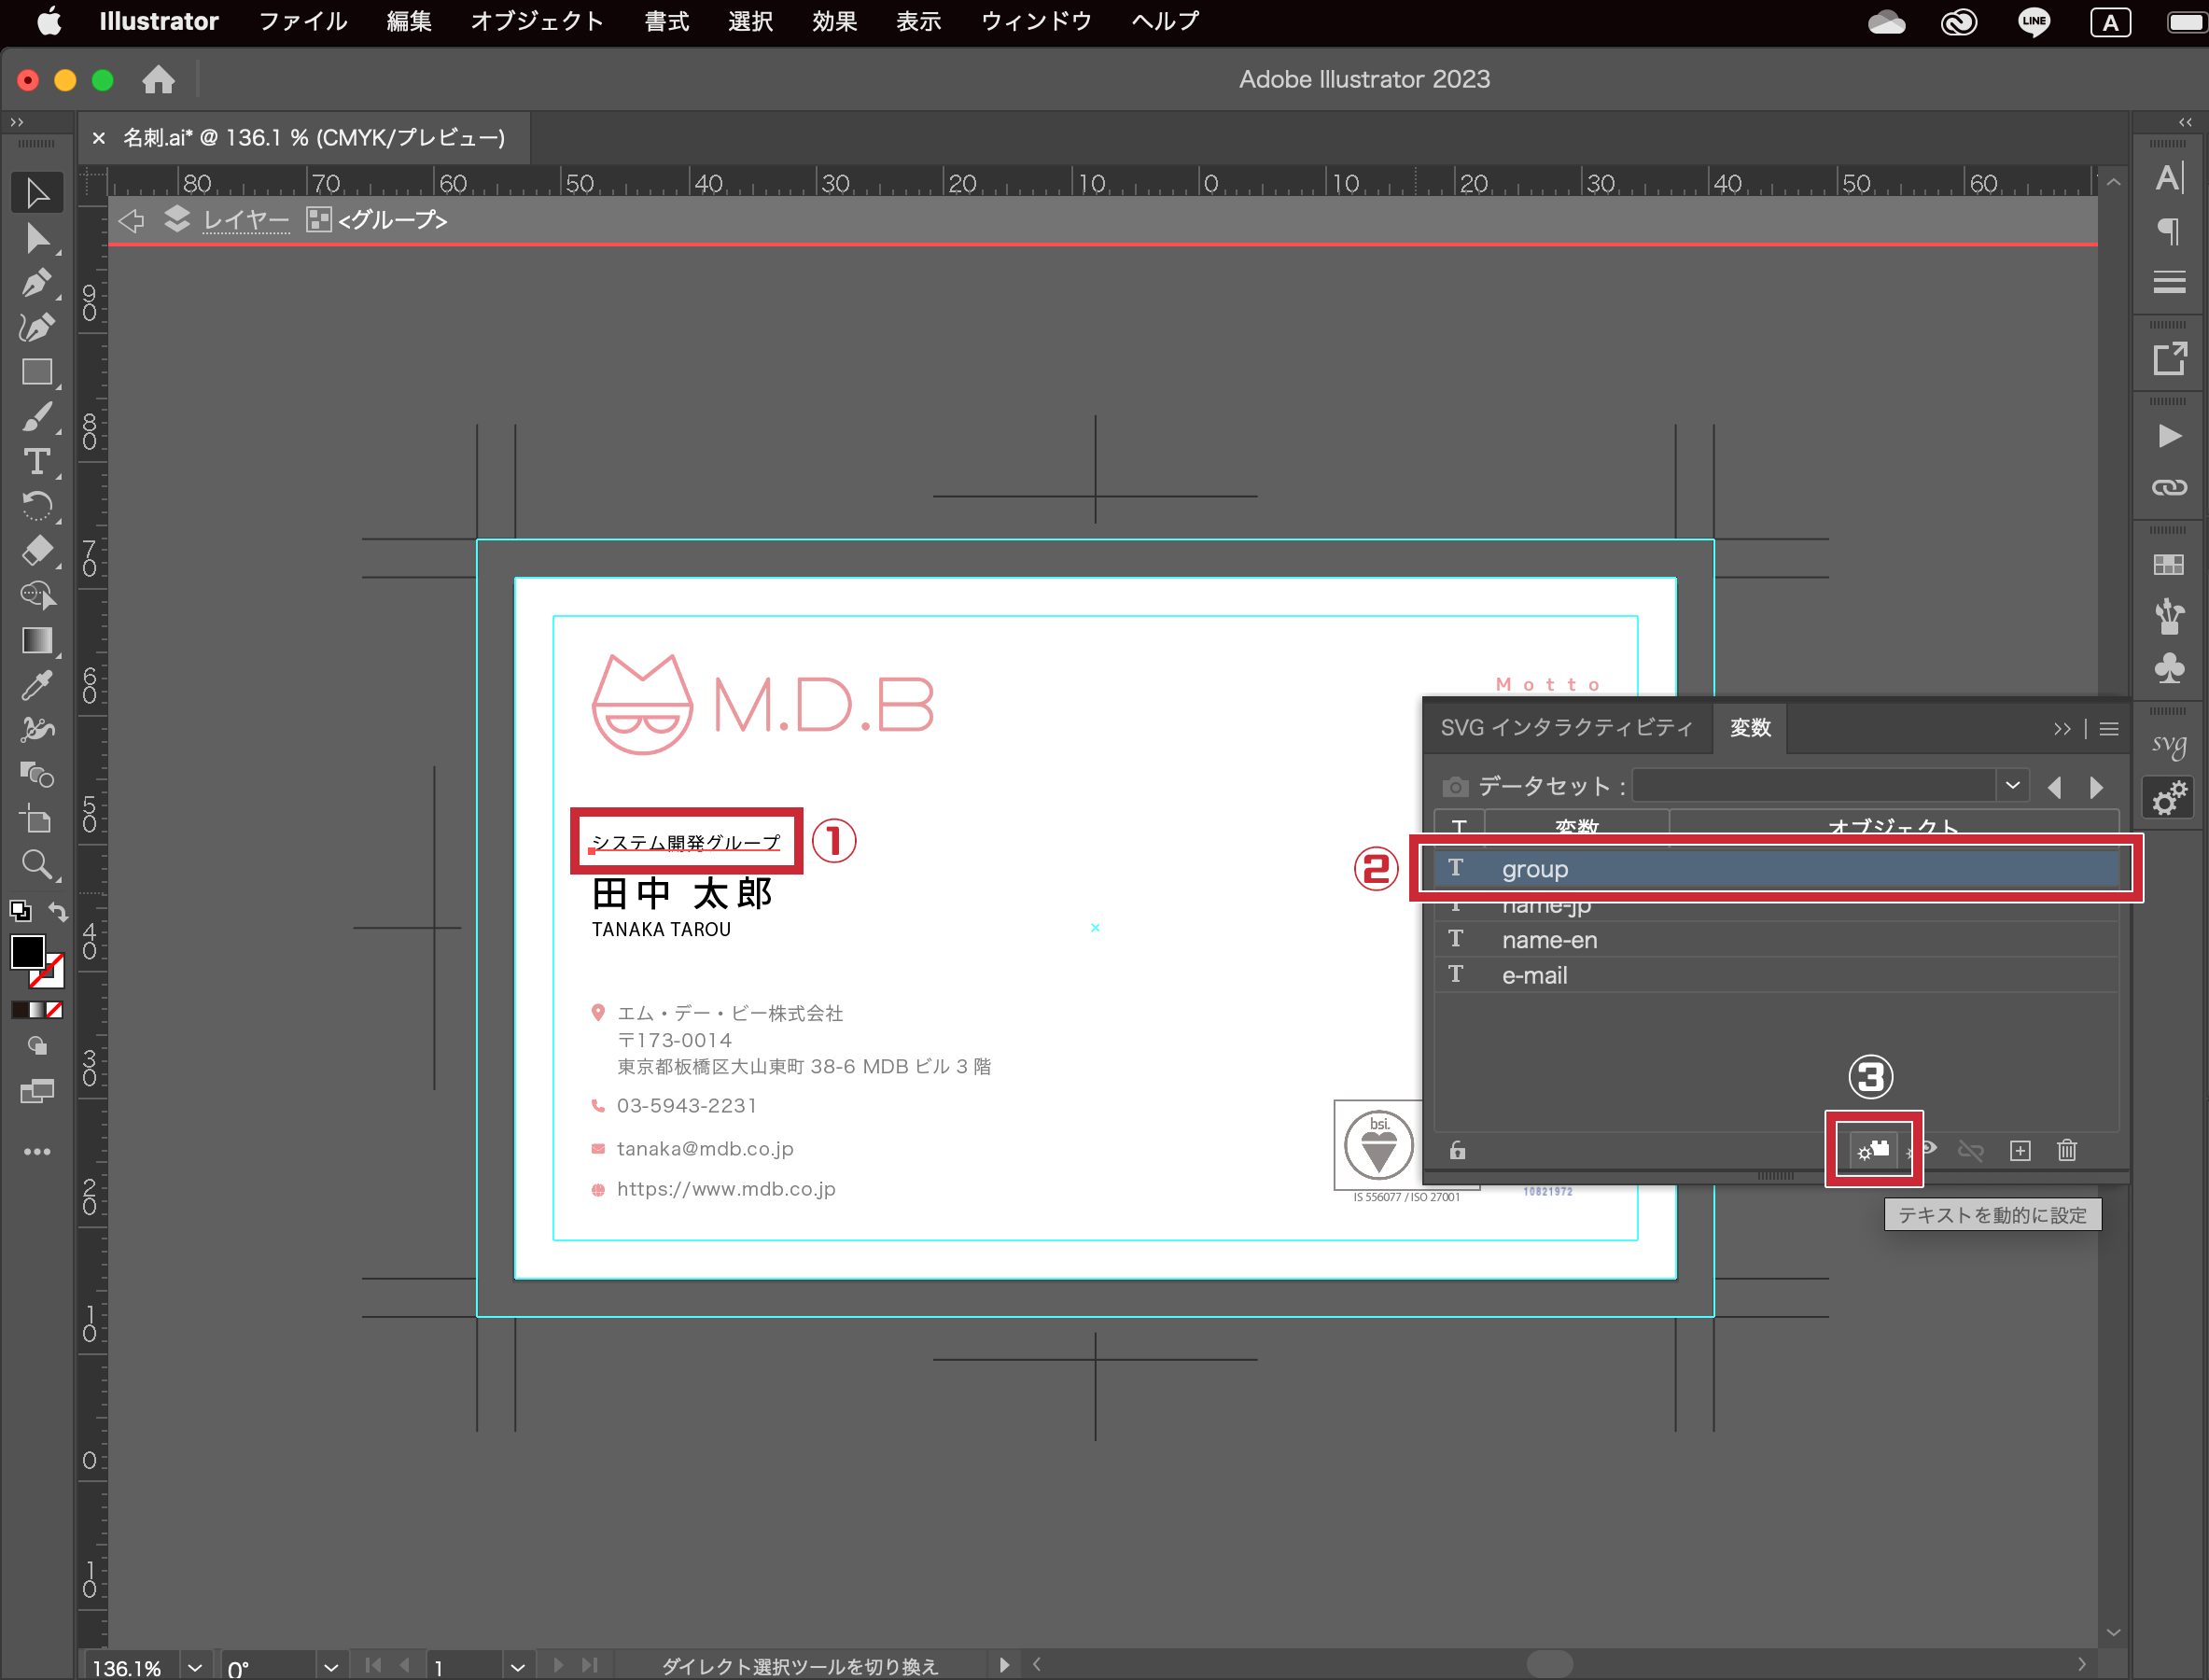Select the Rectangle tool
Viewport: 2209px width, 1680px height.
click(37, 372)
